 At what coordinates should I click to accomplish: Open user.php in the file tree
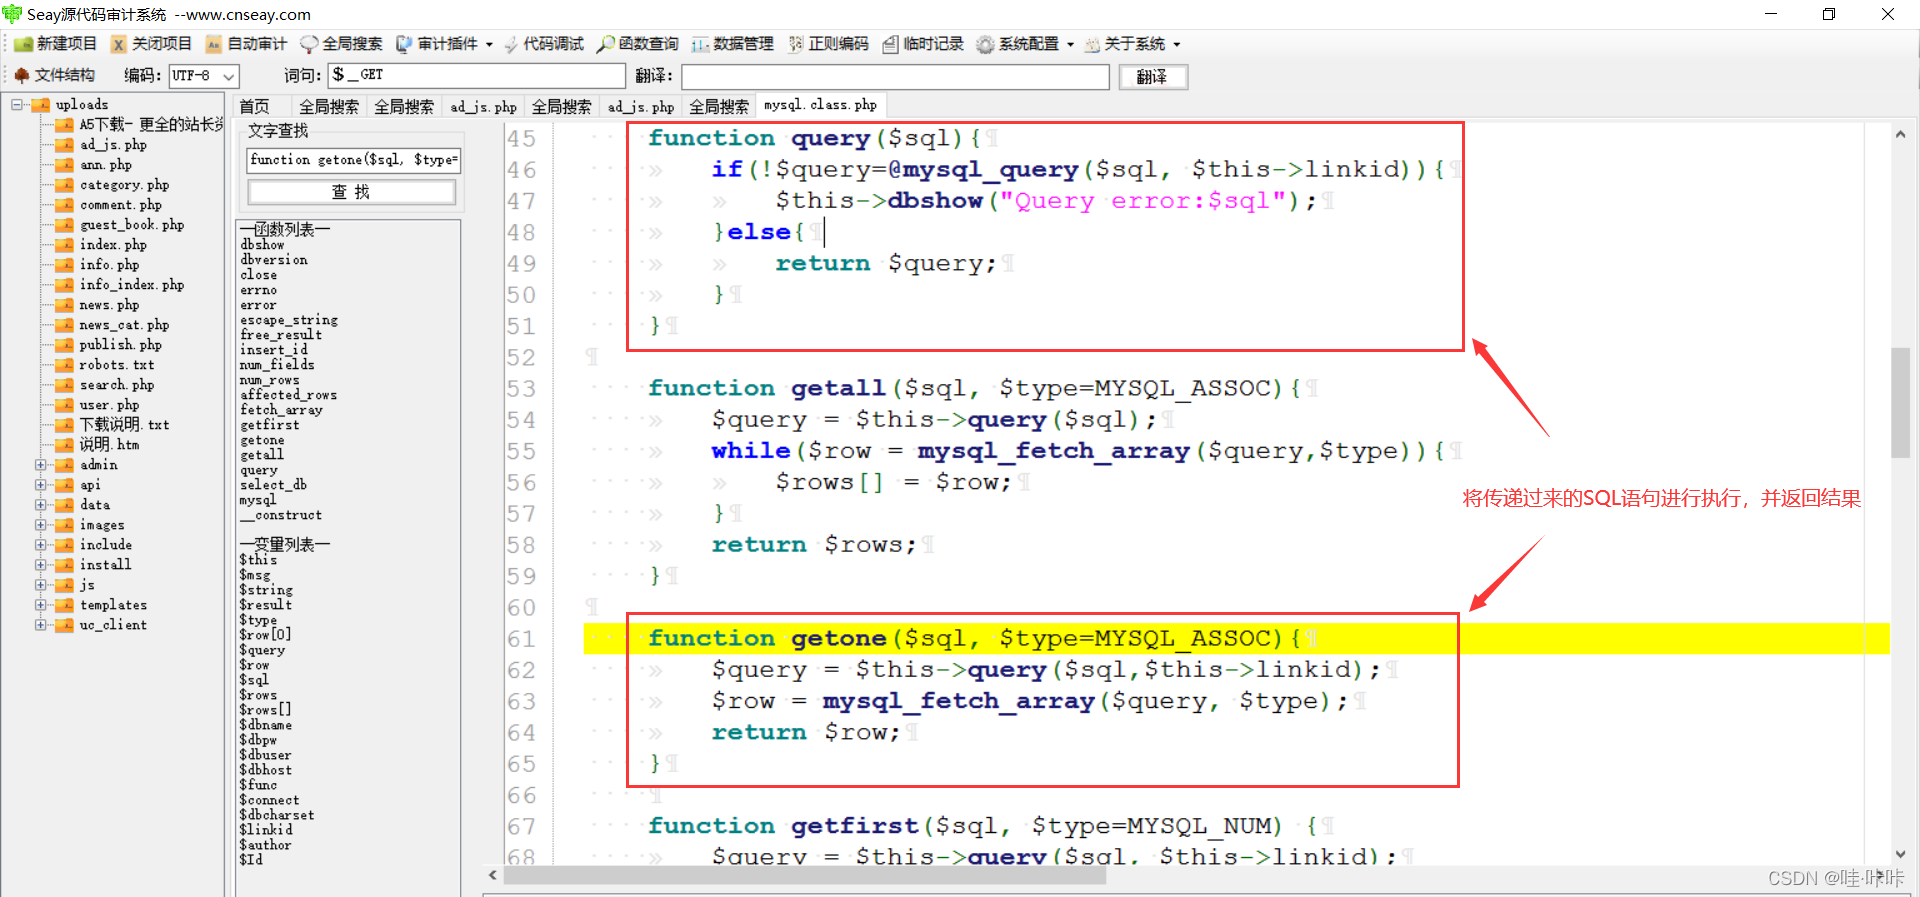(109, 405)
